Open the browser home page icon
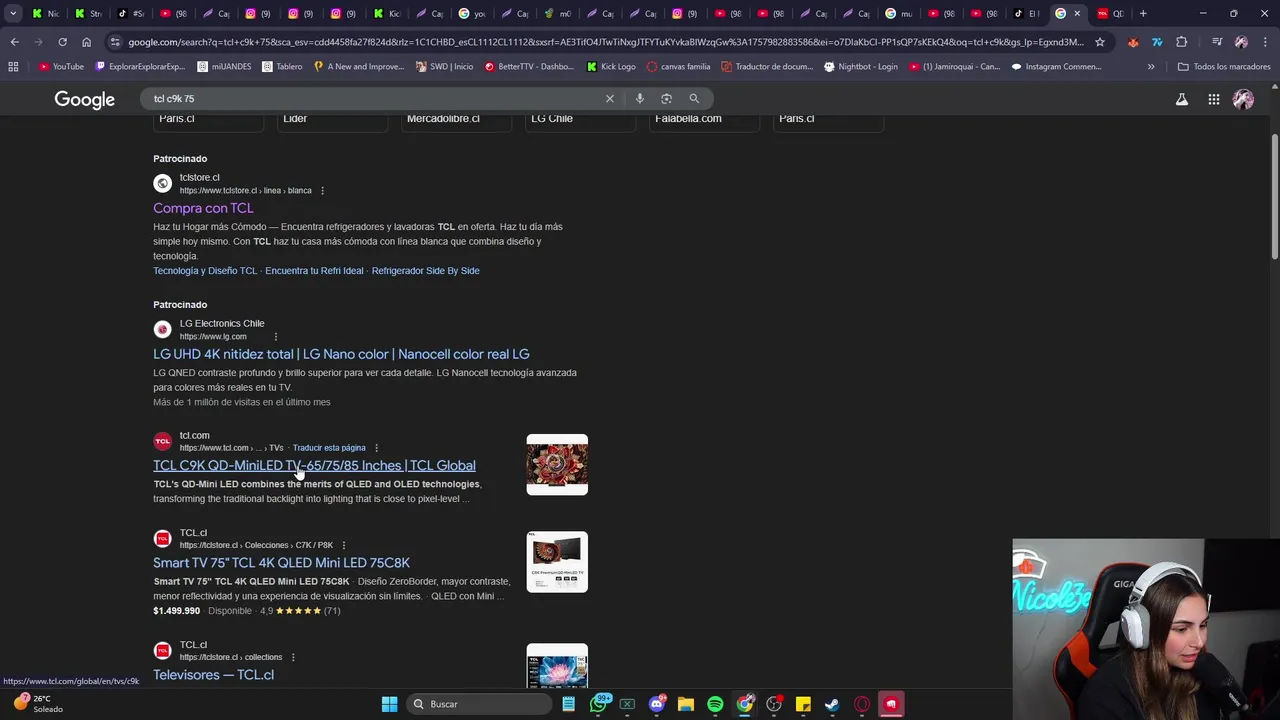 point(86,42)
